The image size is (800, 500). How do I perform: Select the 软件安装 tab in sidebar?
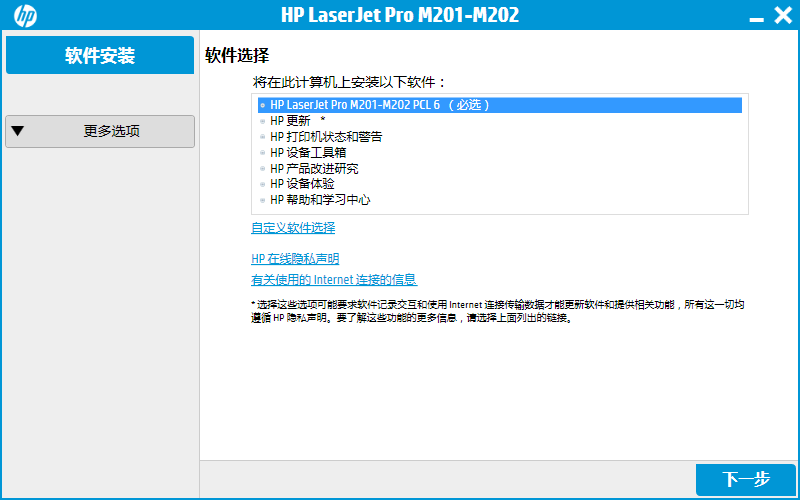coord(100,55)
